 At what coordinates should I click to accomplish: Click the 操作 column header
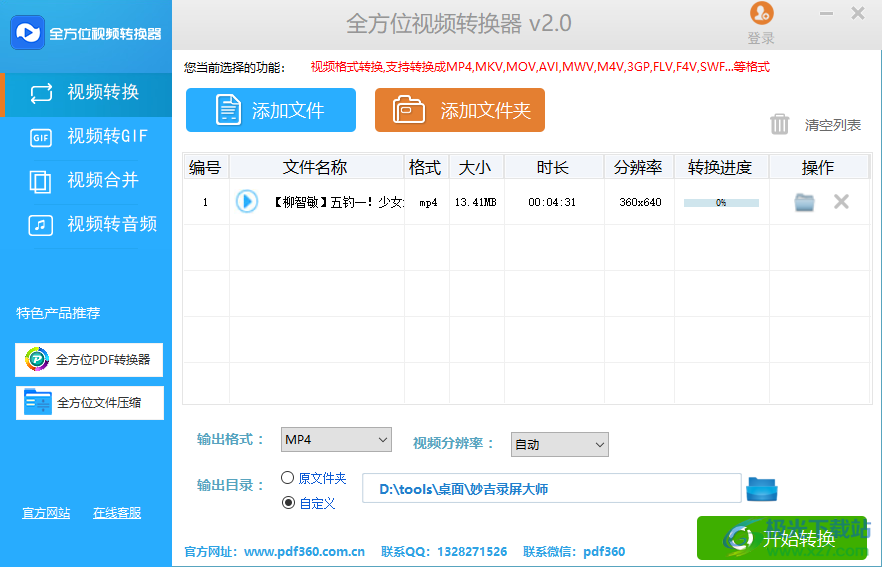point(818,167)
